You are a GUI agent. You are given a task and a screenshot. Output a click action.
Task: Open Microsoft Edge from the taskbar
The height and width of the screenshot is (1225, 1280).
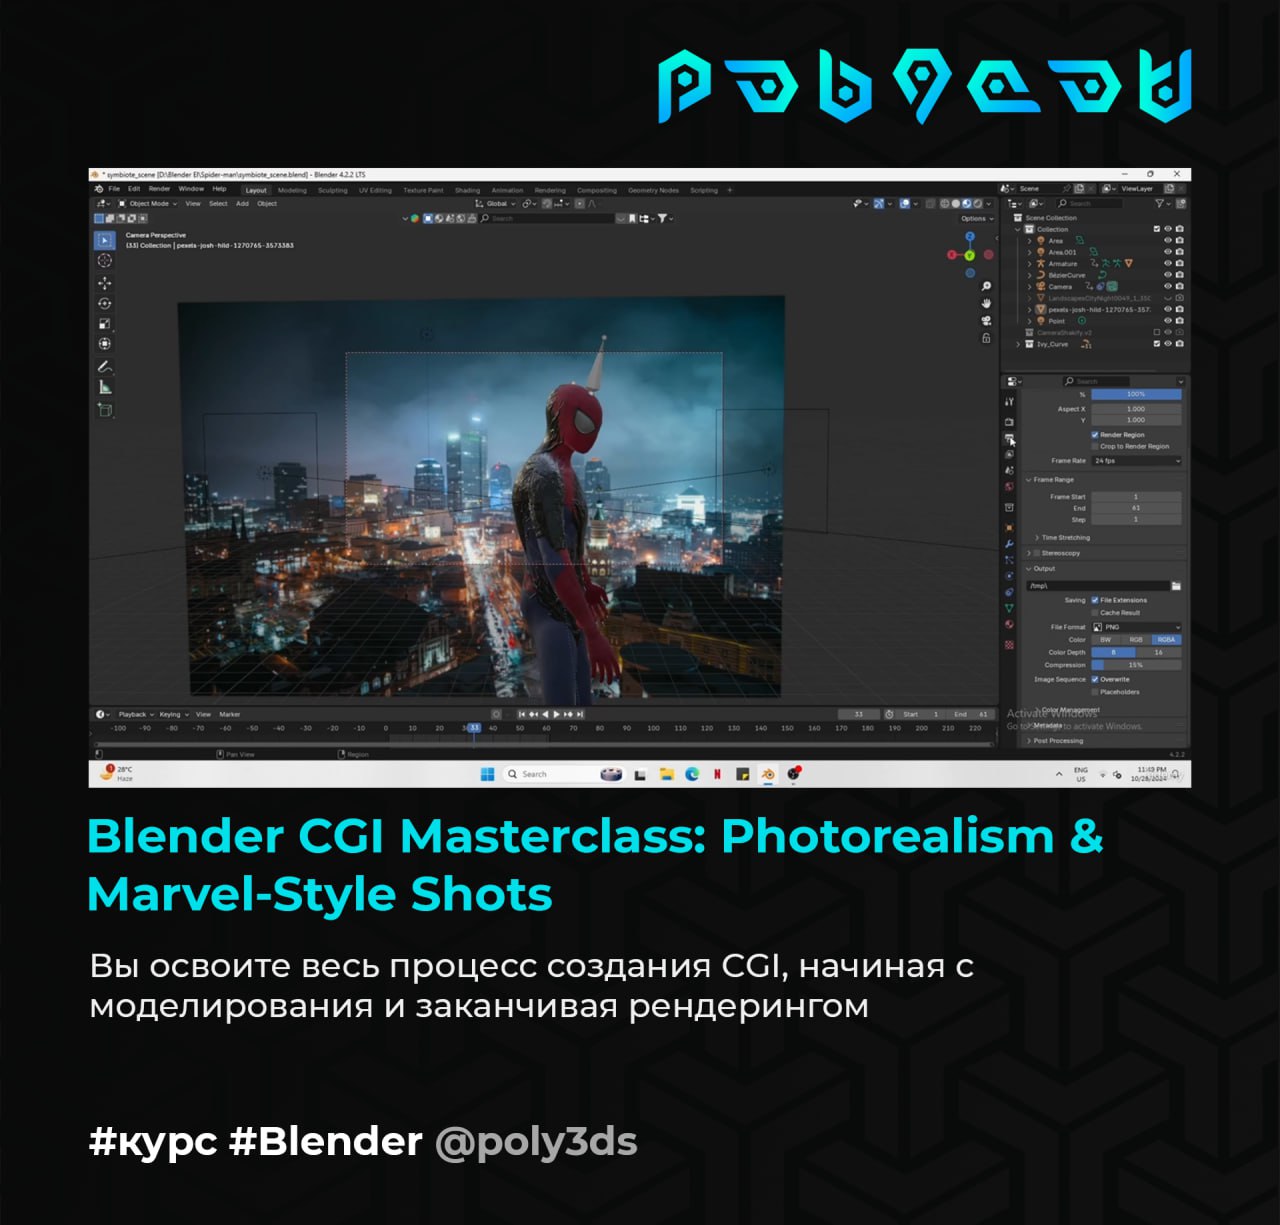point(692,774)
